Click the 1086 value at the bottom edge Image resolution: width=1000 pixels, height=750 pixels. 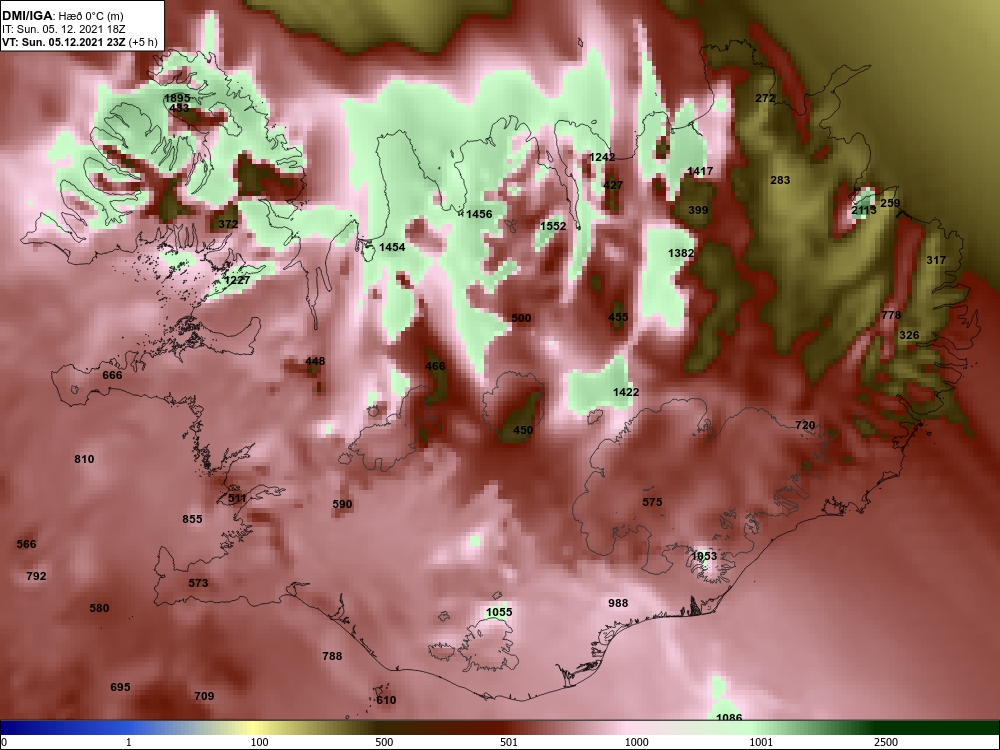click(x=729, y=717)
